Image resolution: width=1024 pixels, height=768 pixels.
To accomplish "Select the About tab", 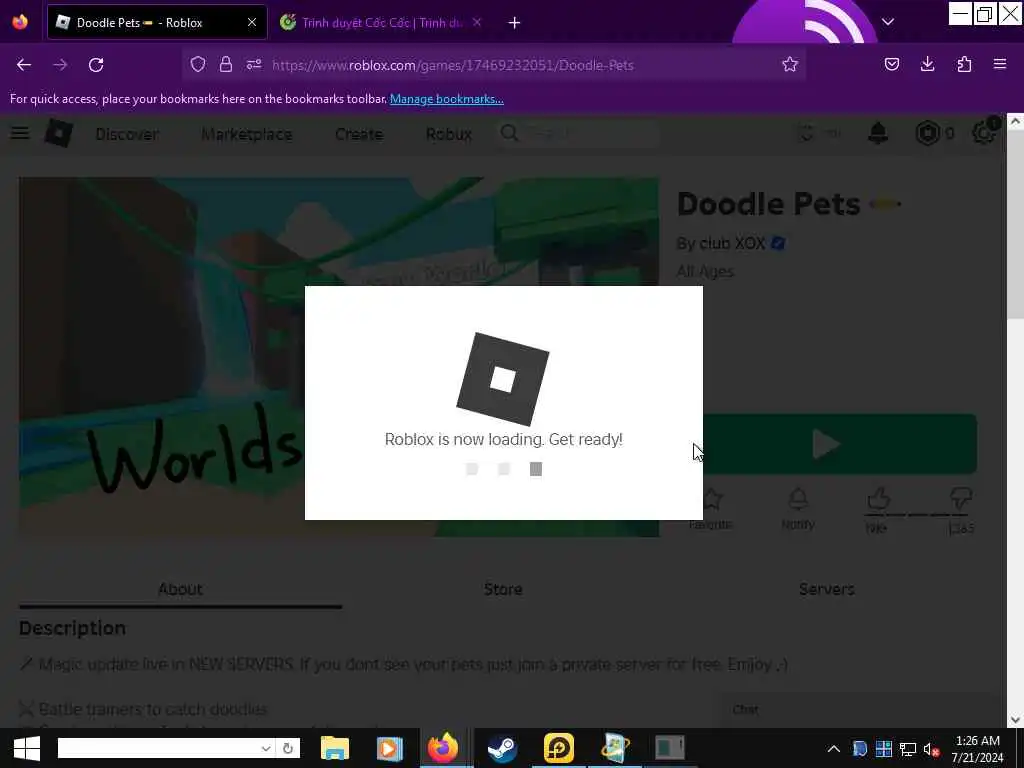I will (x=180, y=588).
